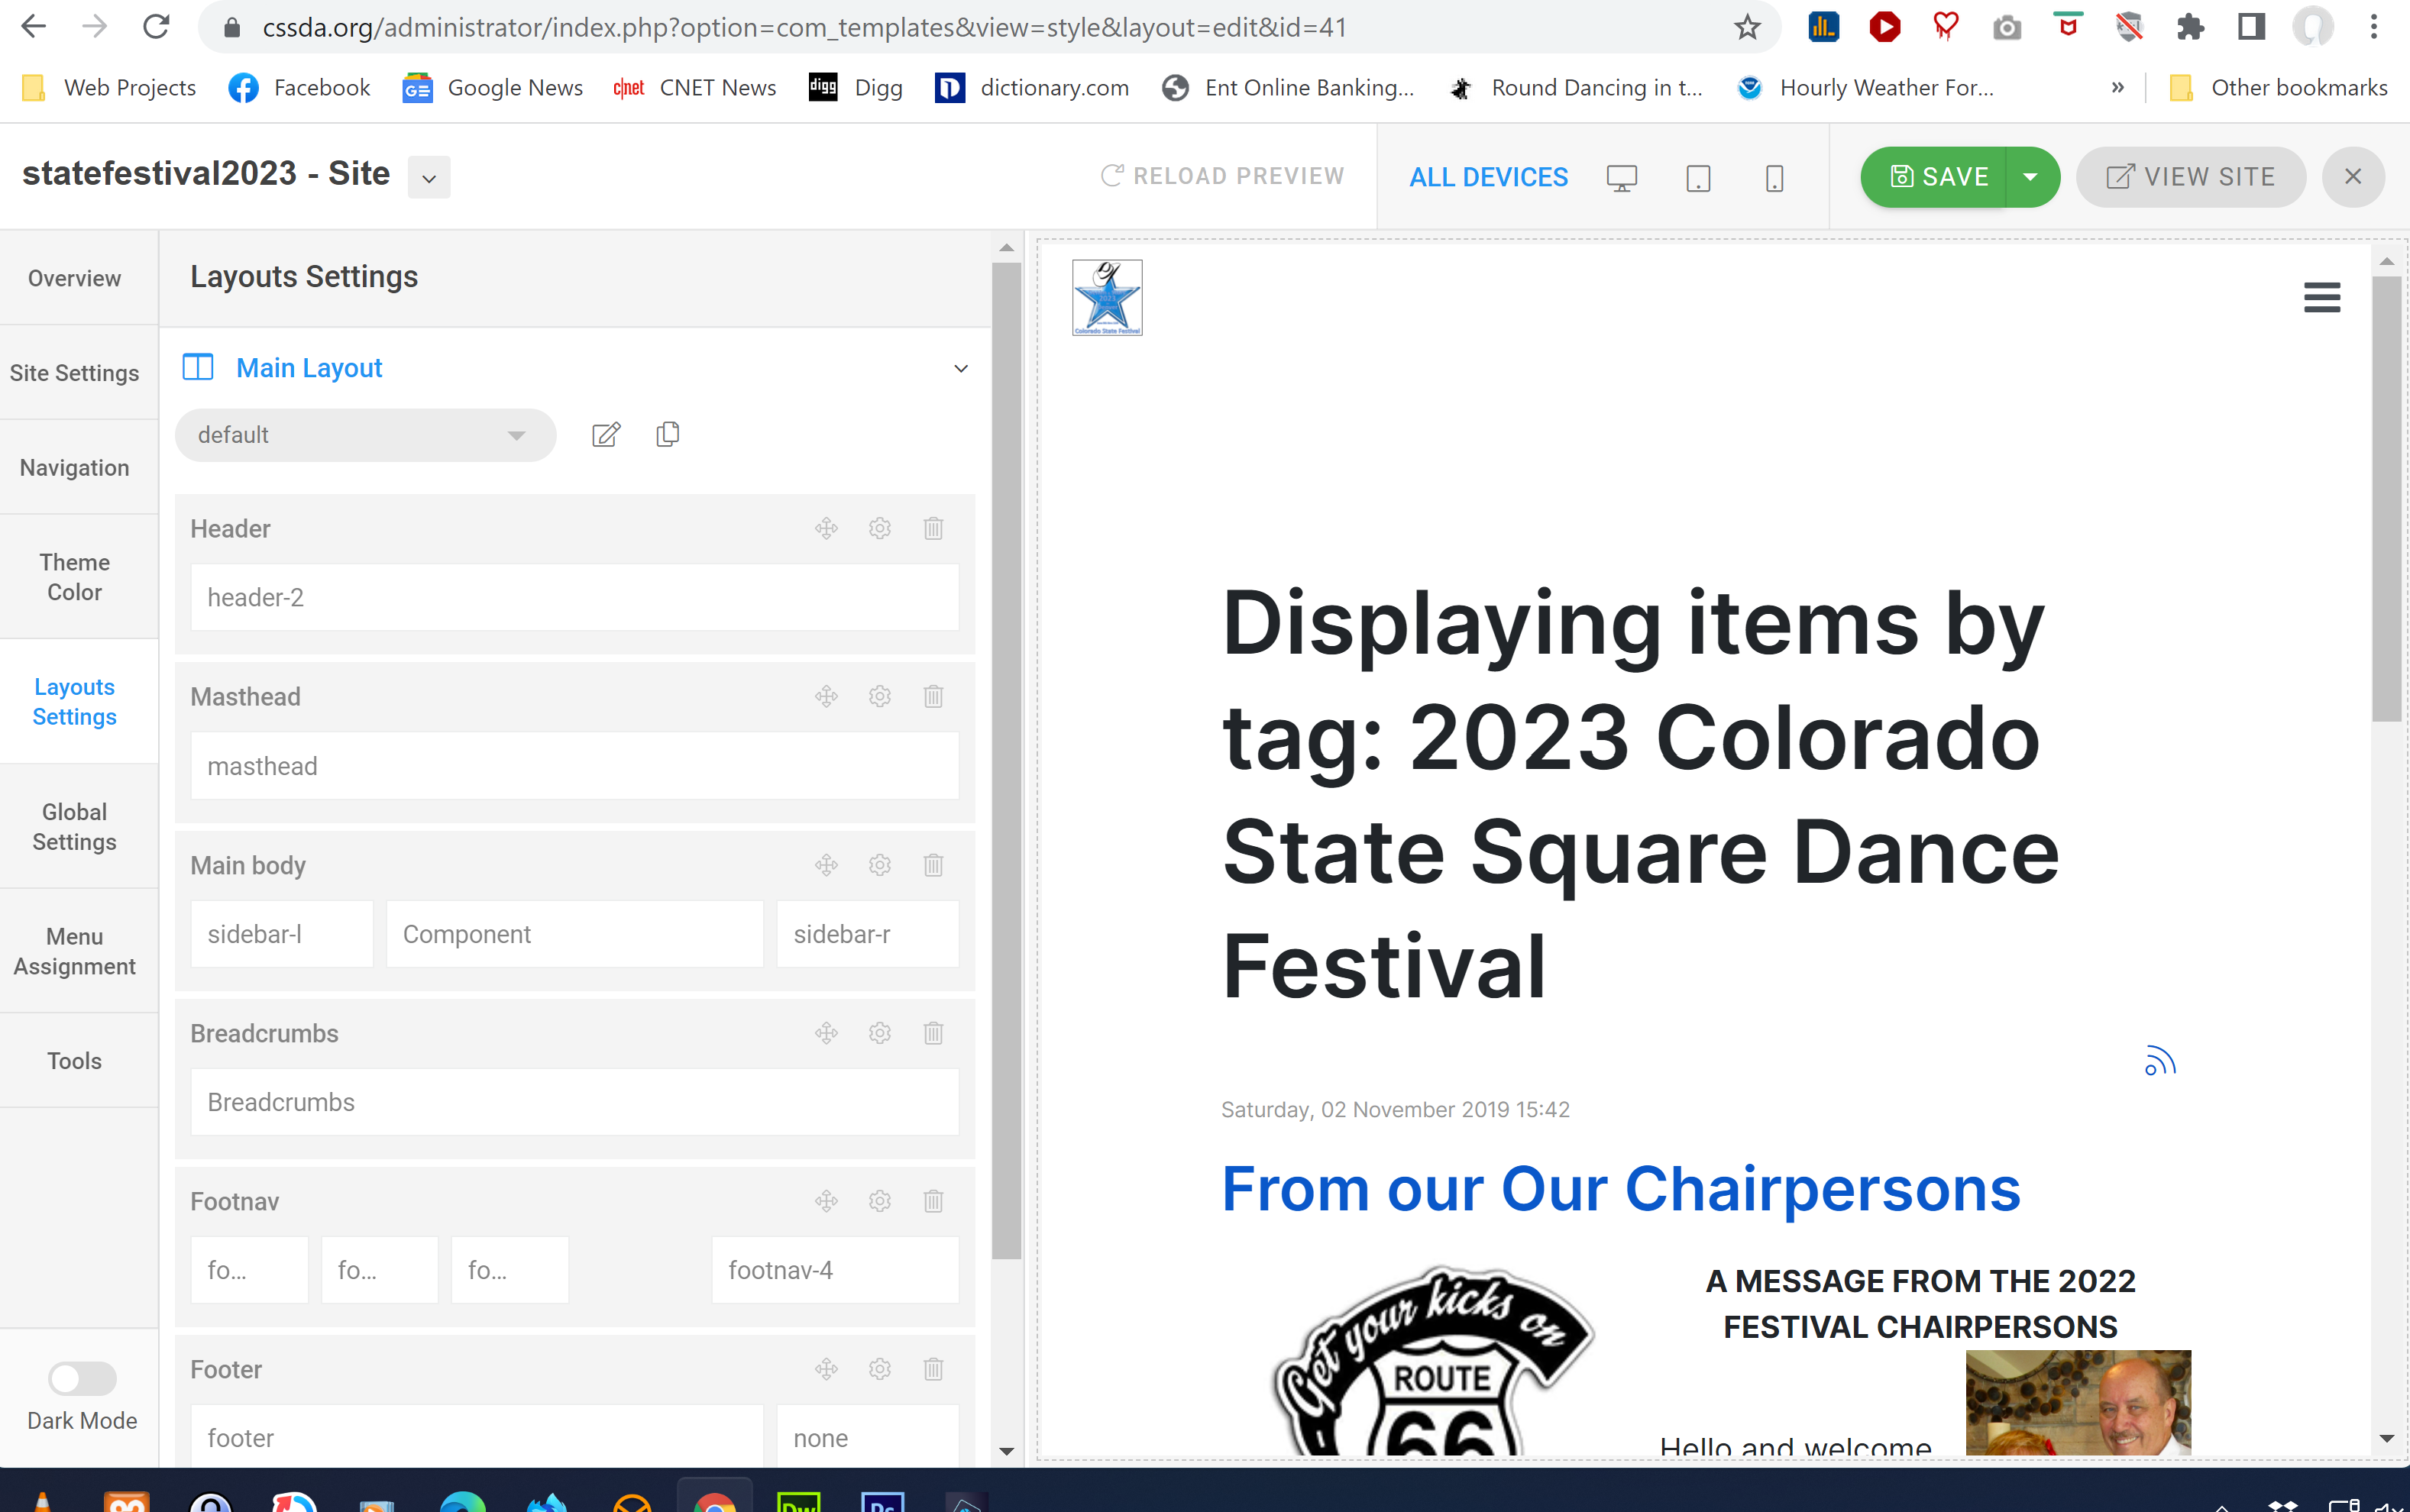Click the RSS feed icon in preview
Image resolution: width=2410 pixels, height=1512 pixels.
(x=2160, y=1060)
